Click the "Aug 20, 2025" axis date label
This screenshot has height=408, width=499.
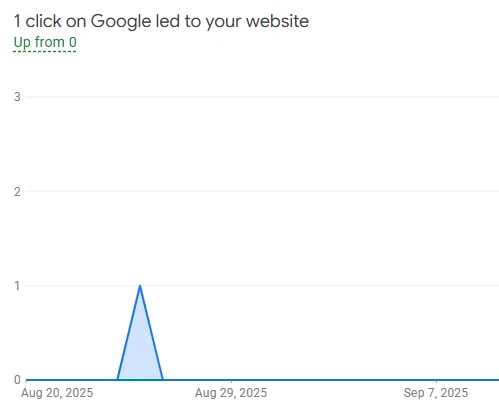point(57,393)
